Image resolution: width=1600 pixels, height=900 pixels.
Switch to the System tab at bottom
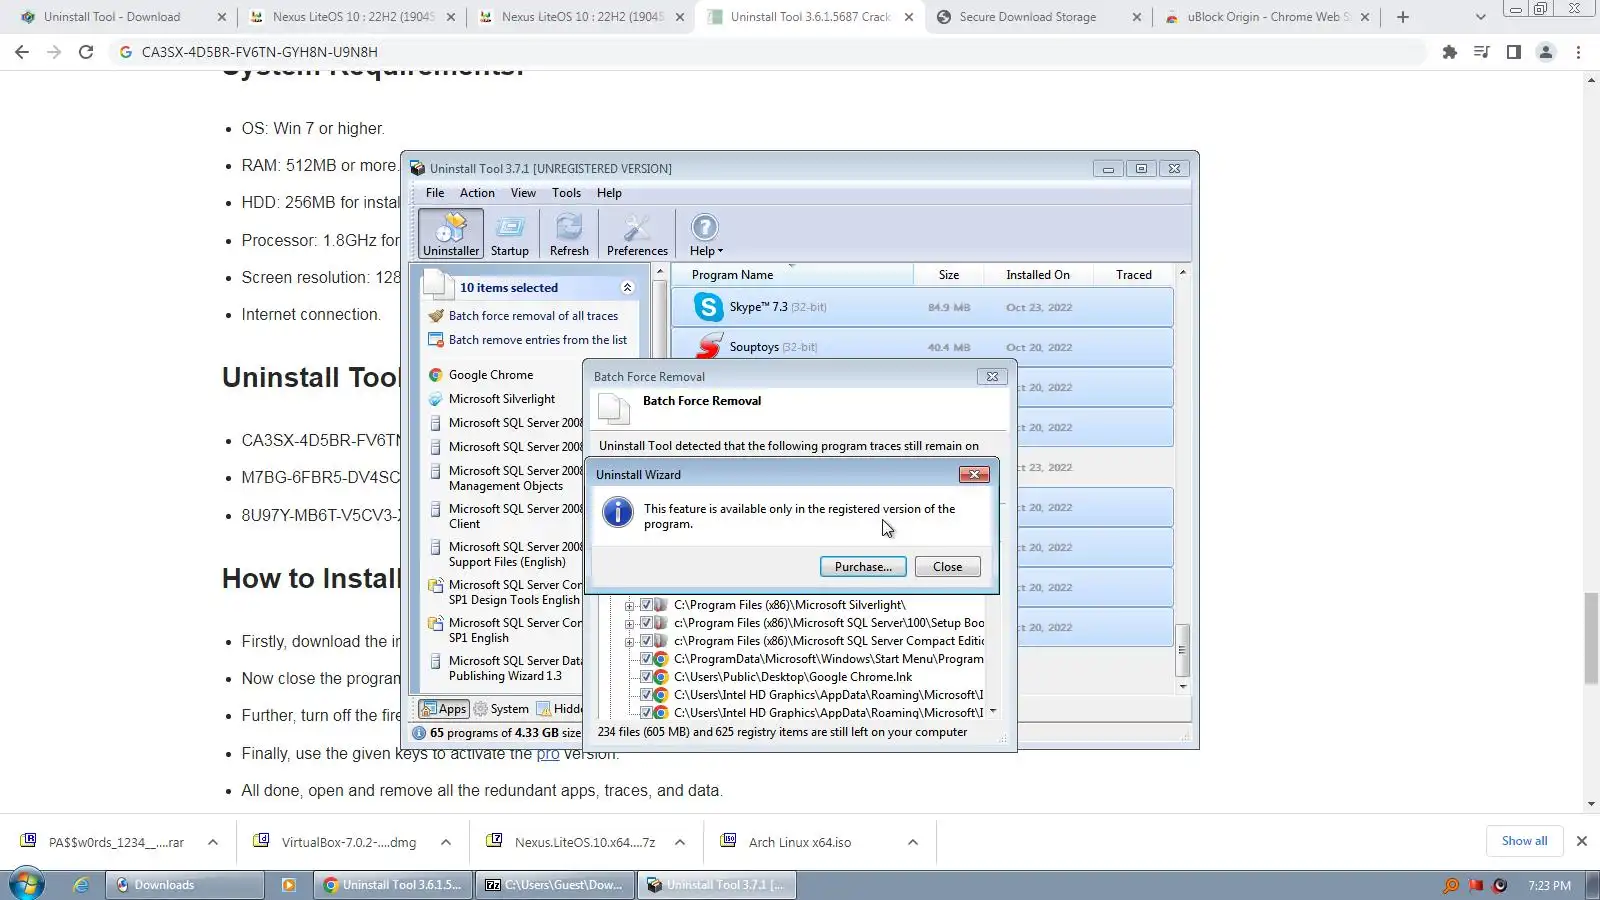(501, 709)
